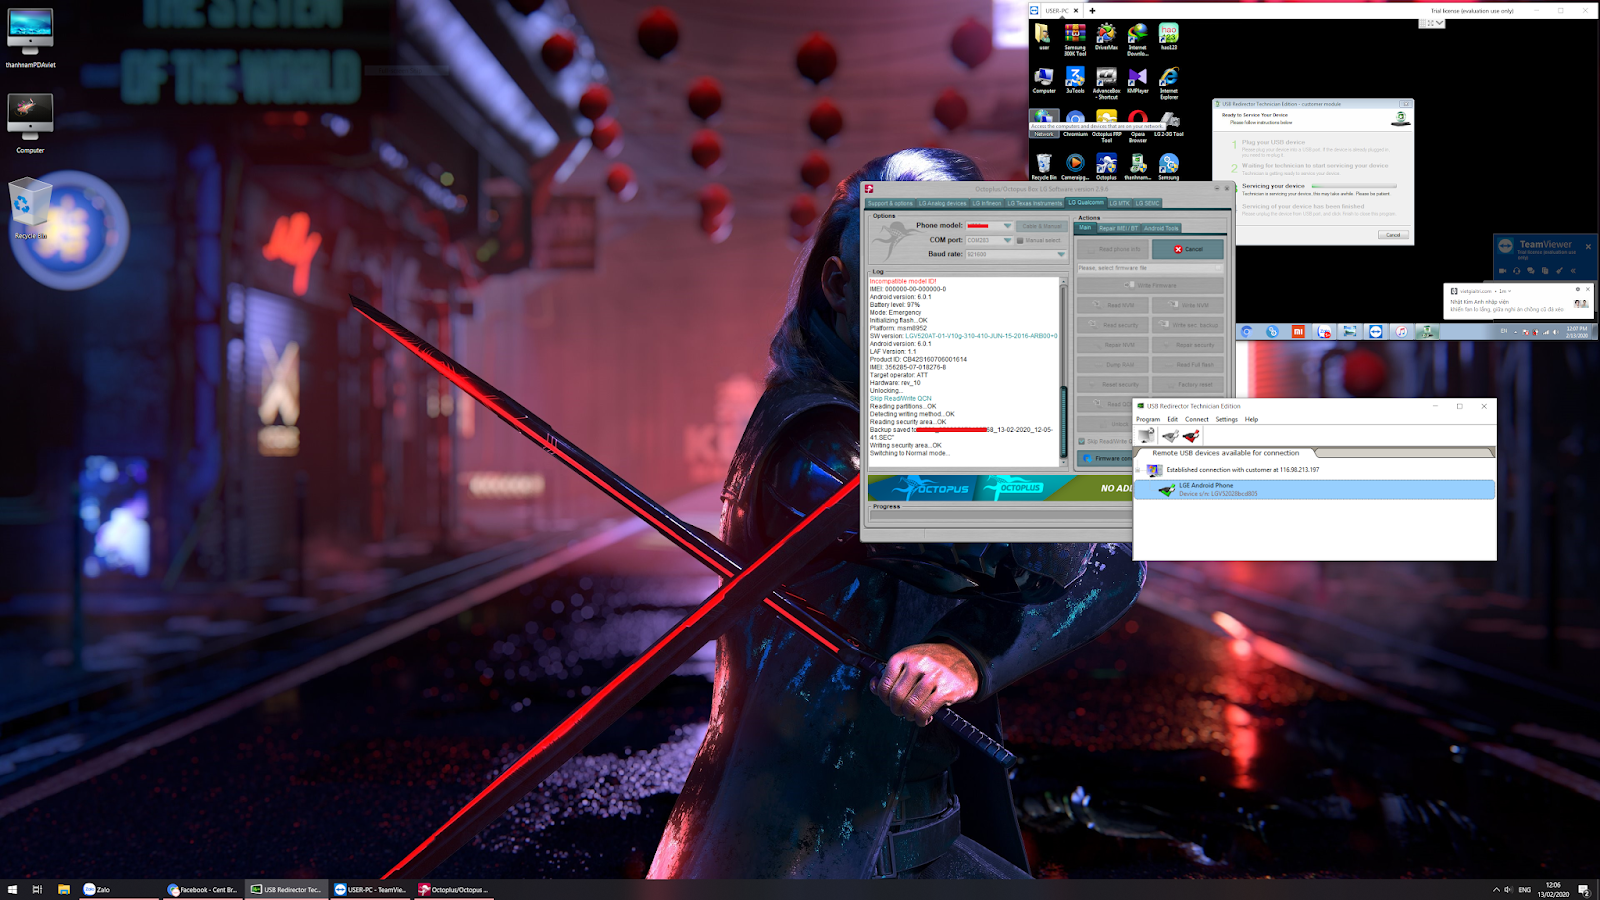This screenshot has width=1600, height=900.
Task: Click TeamViewer icon on remote taskbar
Action: click(1375, 332)
